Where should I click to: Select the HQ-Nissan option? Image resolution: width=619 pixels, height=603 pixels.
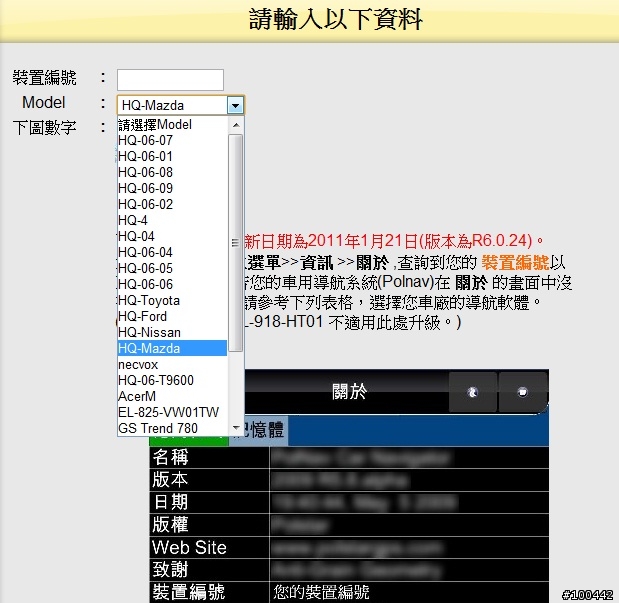click(172, 332)
